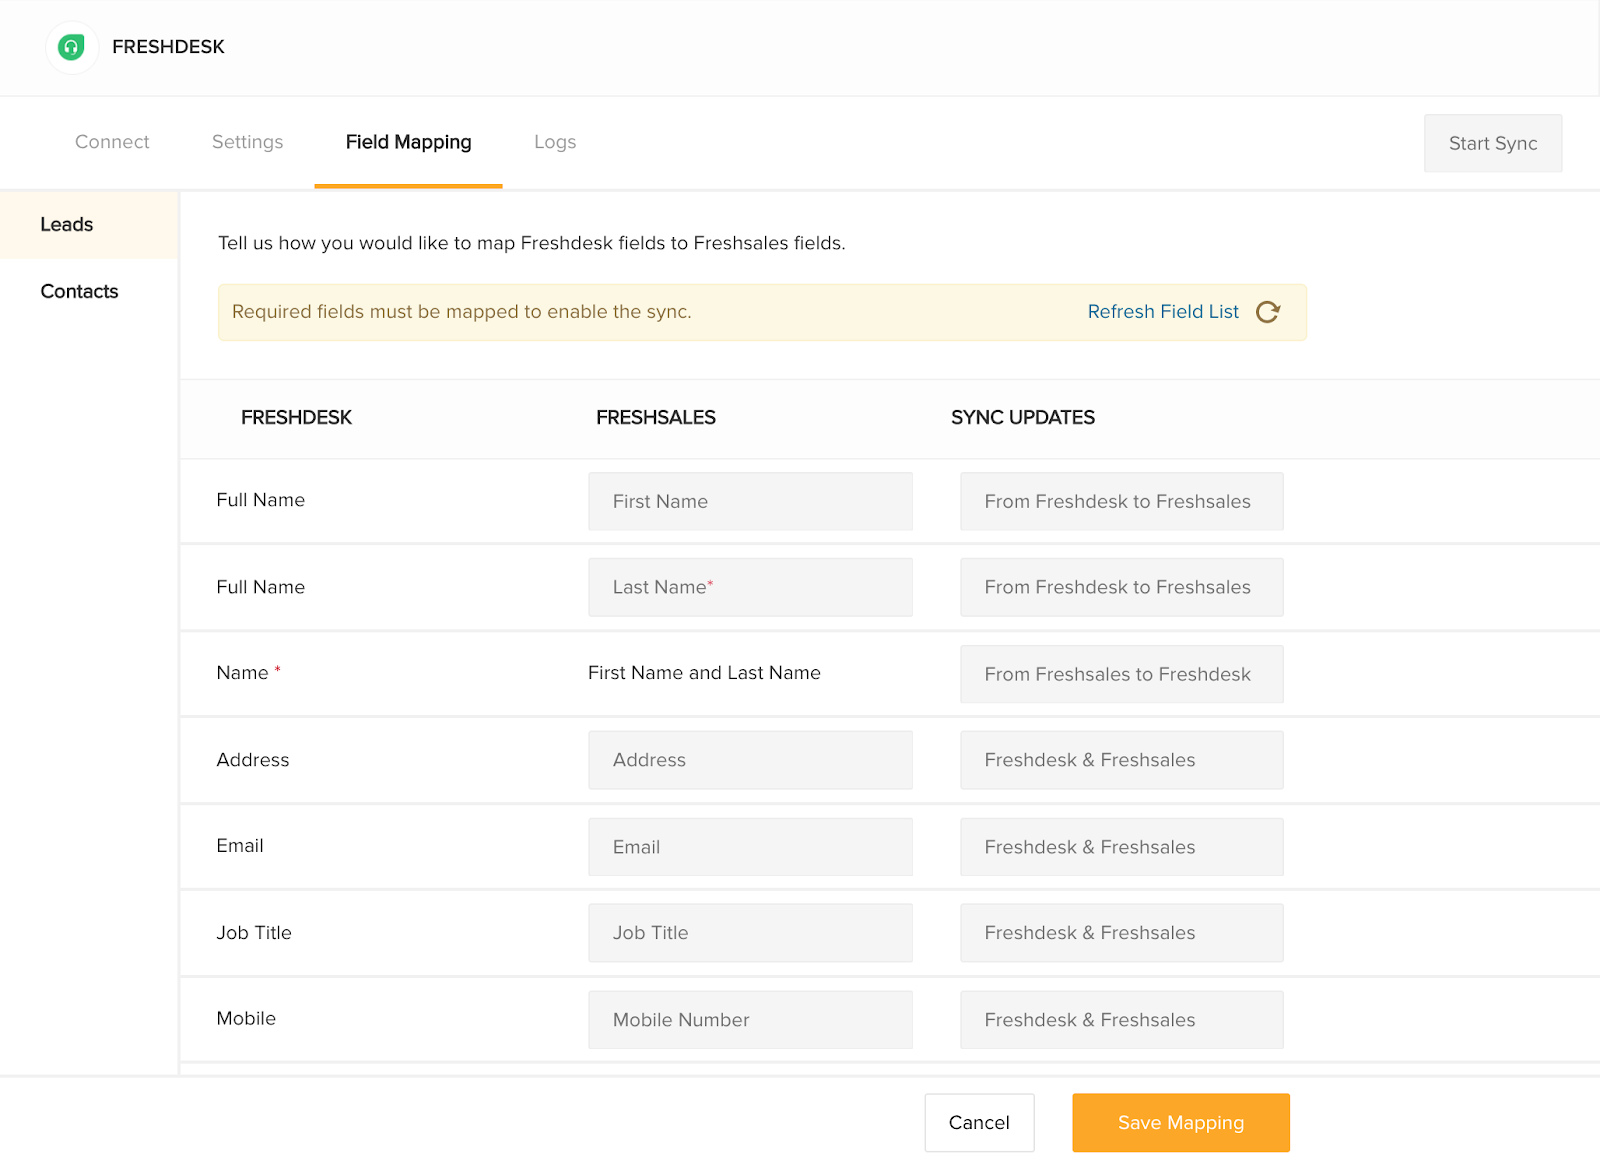This screenshot has width=1600, height=1168.
Task: Switch to the Connect tab
Action: pyautogui.click(x=111, y=142)
